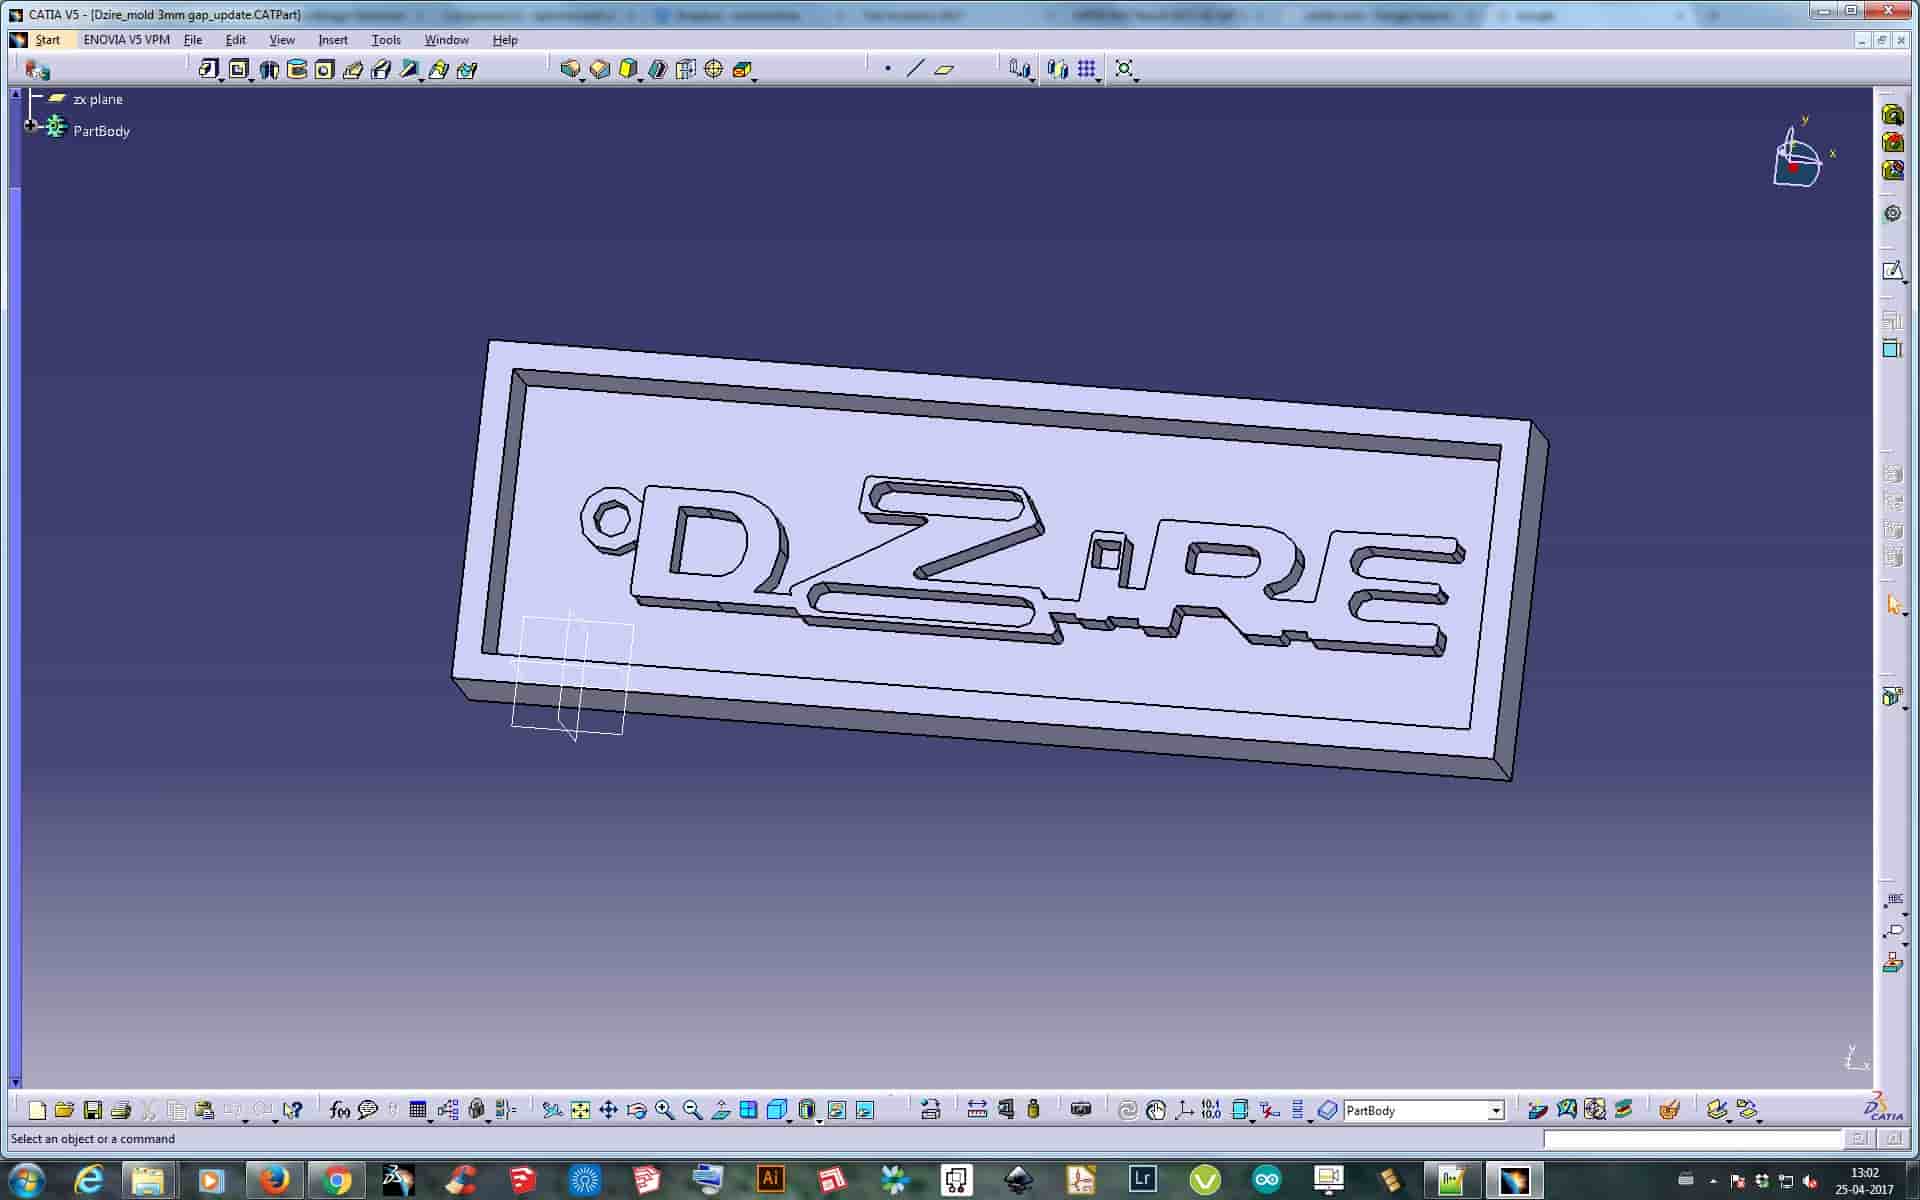Open Adobe Illustrator from the taskbar

click(x=769, y=1180)
